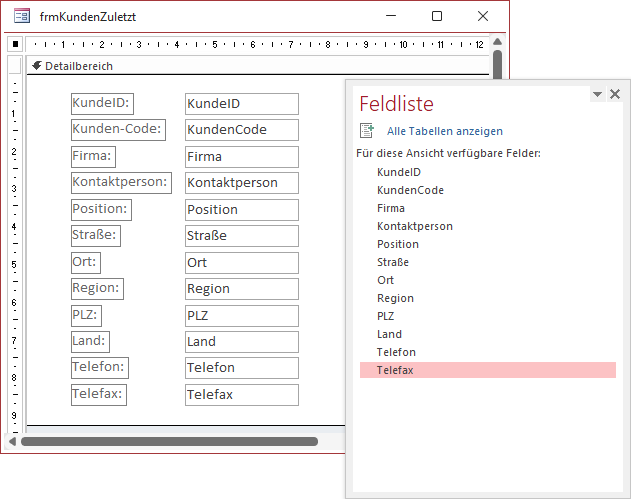
Task: Click the Detailbereich section bar
Action: click(x=258, y=66)
